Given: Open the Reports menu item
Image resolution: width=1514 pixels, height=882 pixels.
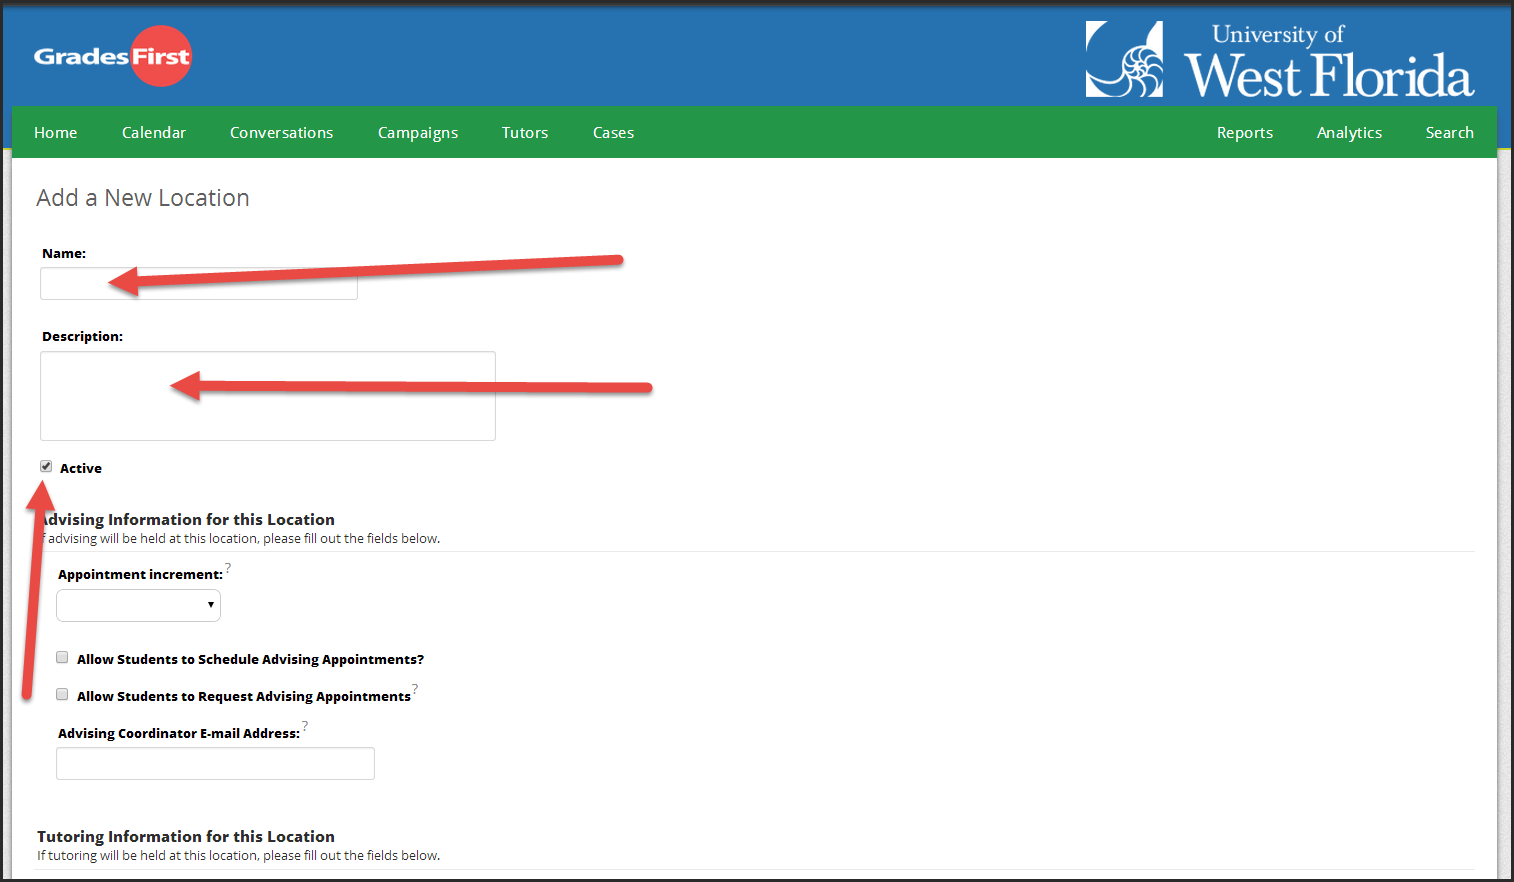Looking at the screenshot, I should point(1245,133).
